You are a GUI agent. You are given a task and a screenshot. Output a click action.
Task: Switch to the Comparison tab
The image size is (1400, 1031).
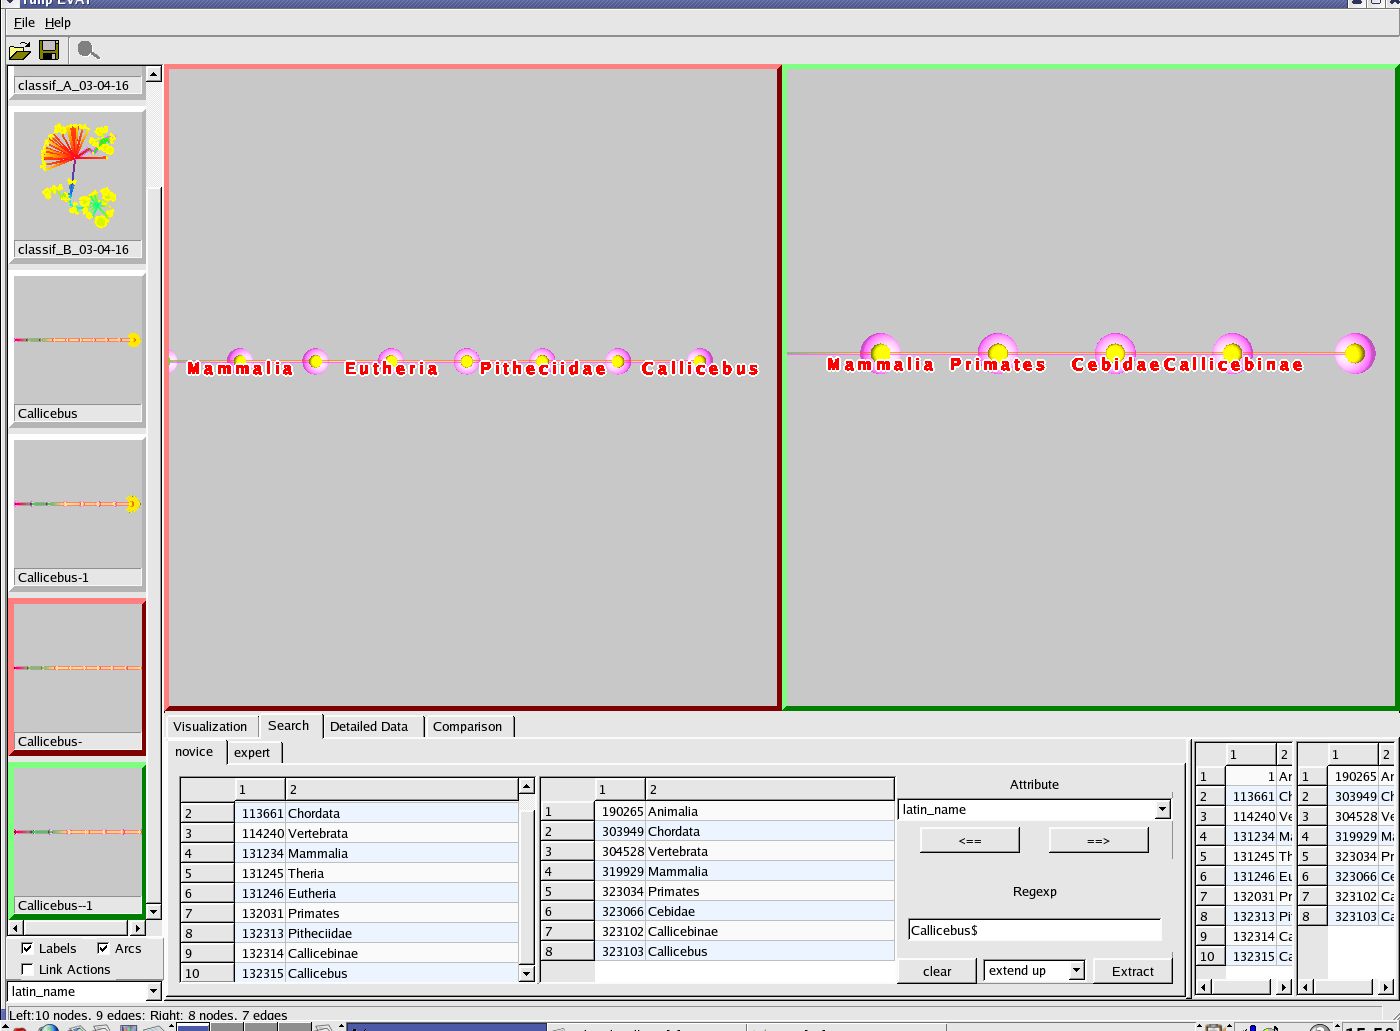[467, 726]
